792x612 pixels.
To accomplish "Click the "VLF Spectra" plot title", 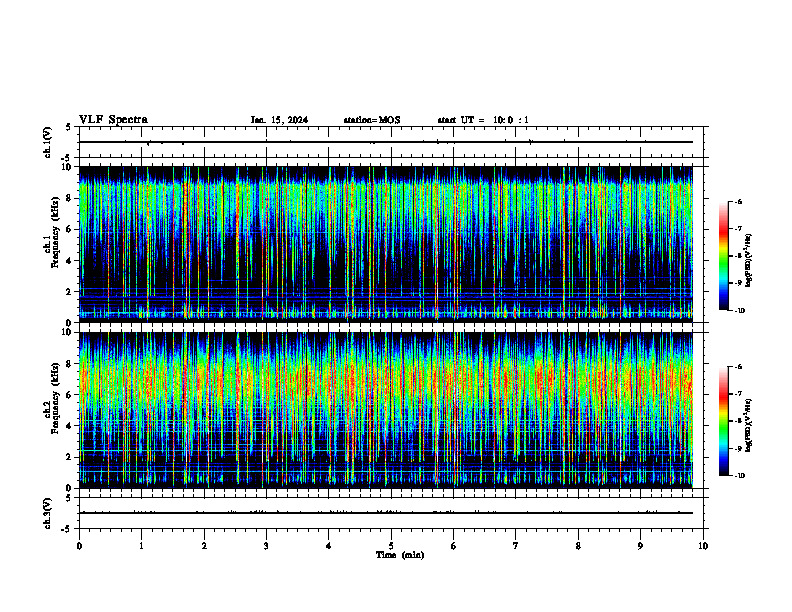I will pyautogui.click(x=113, y=120).
